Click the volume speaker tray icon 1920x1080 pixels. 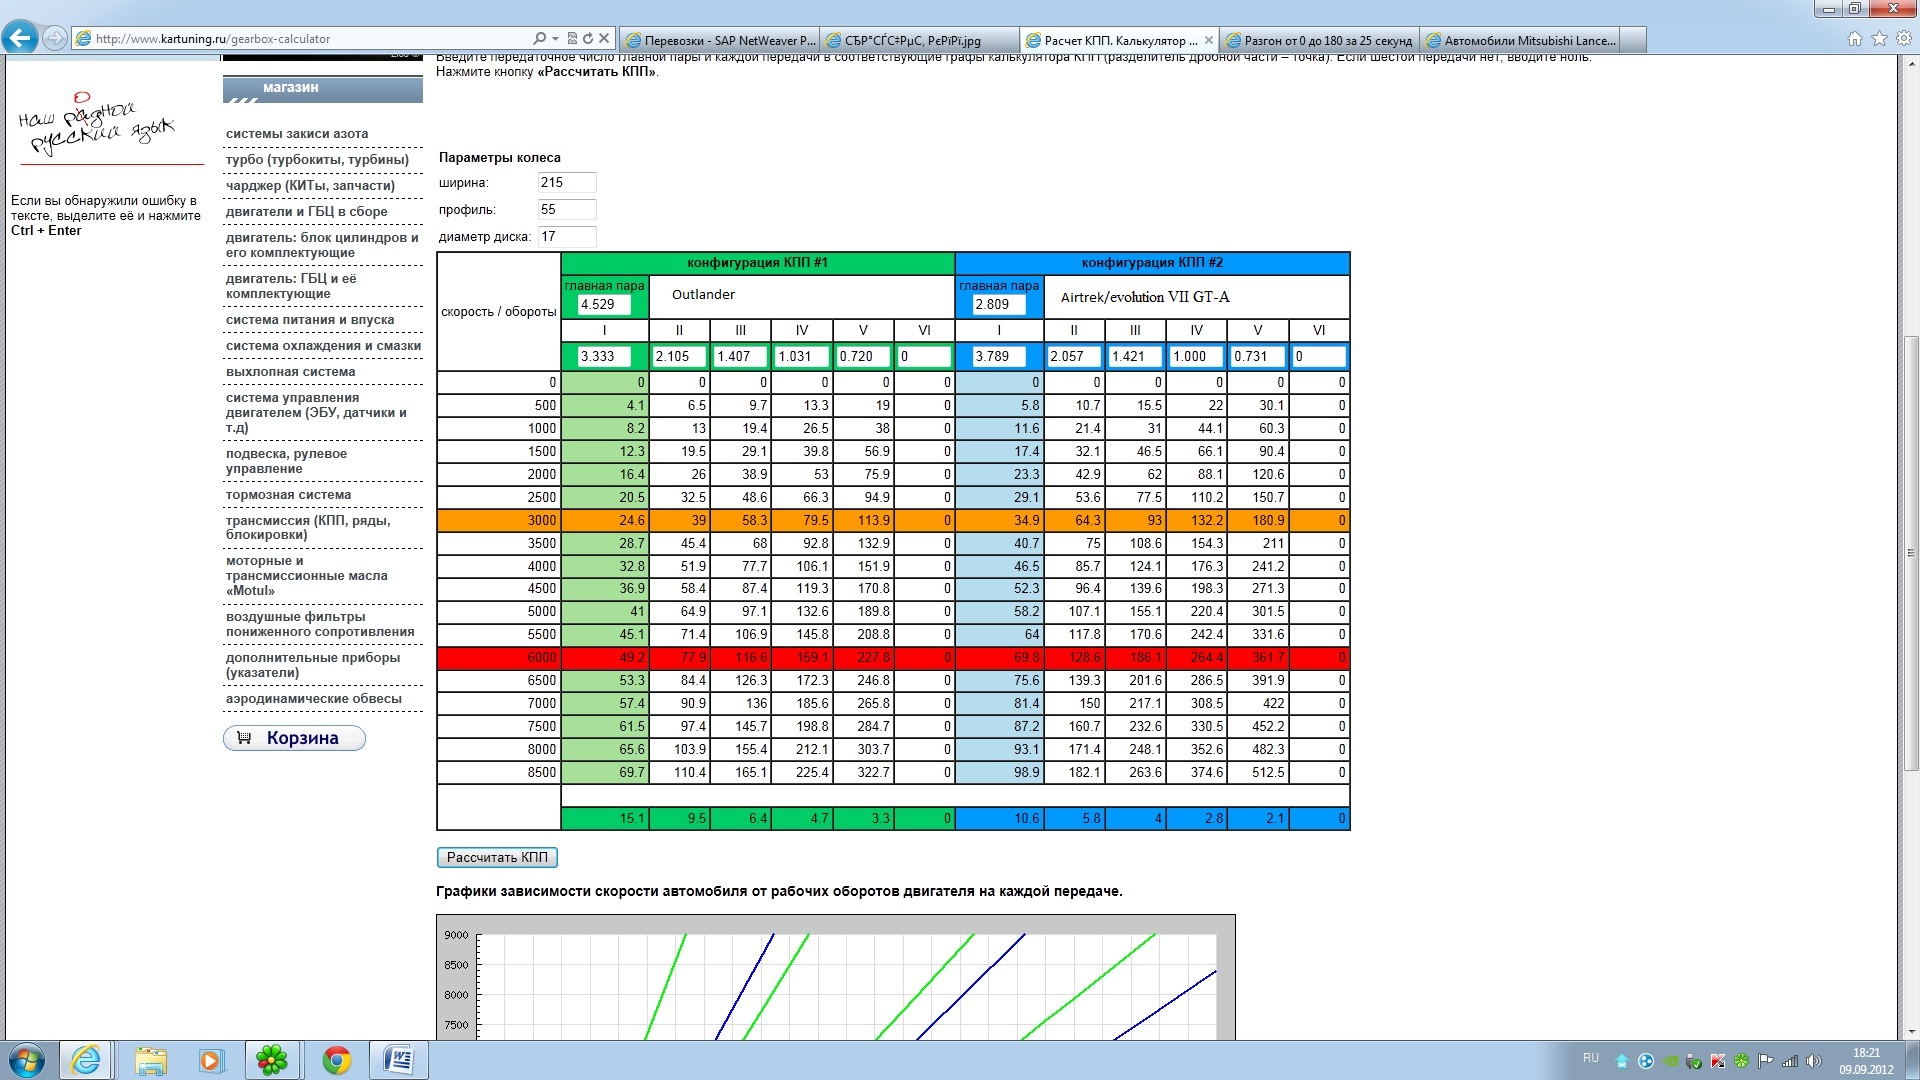pyautogui.click(x=1814, y=1061)
